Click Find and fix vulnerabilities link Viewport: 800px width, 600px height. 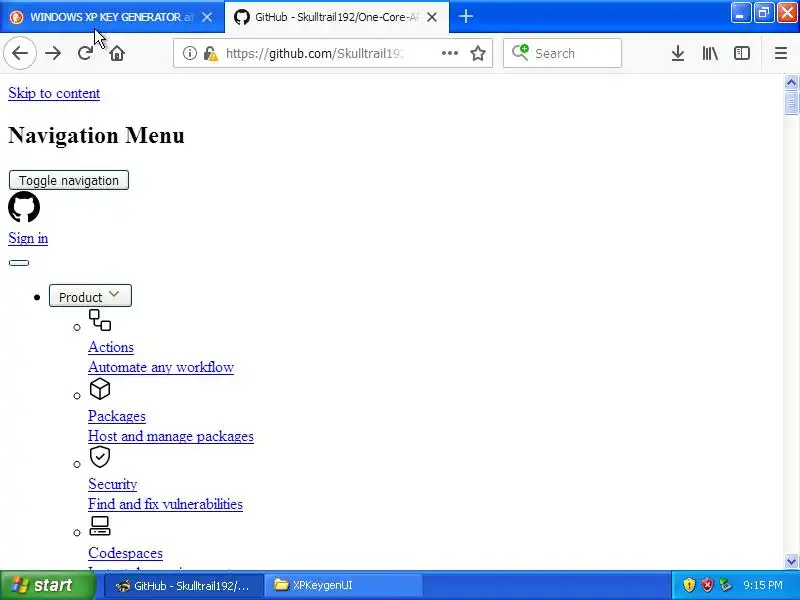pos(165,505)
